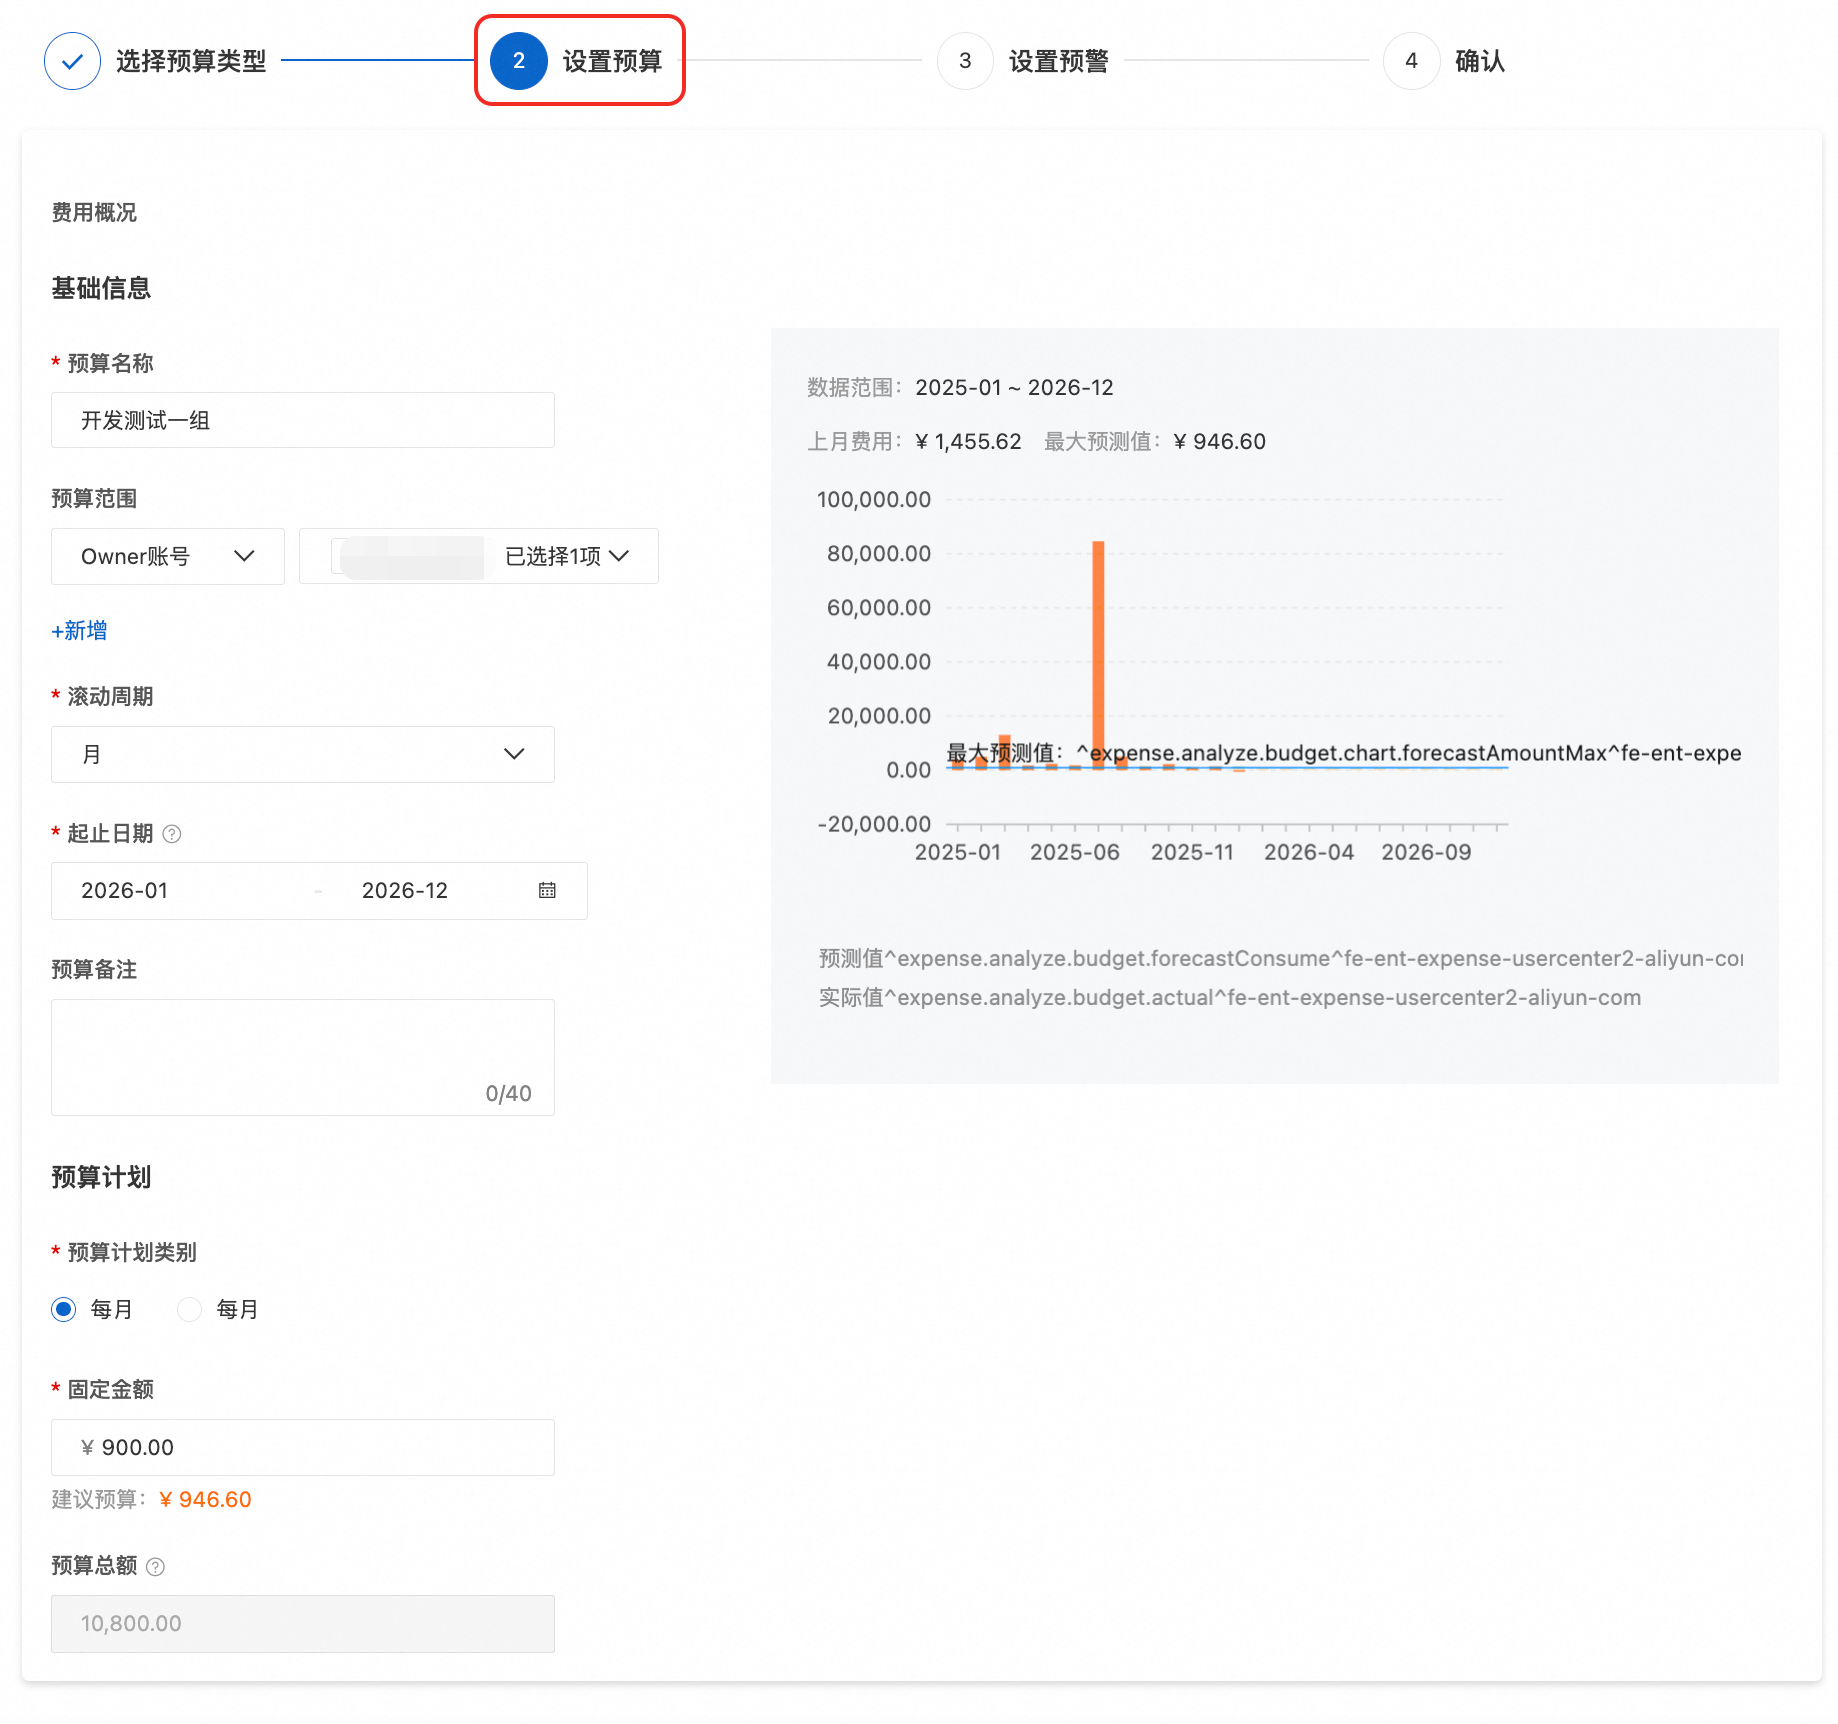Screen dimensions: 1838x1724
Task: Open the Owner账号 scope dropdown
Action: pyautogui.click(x=168, y=556)
